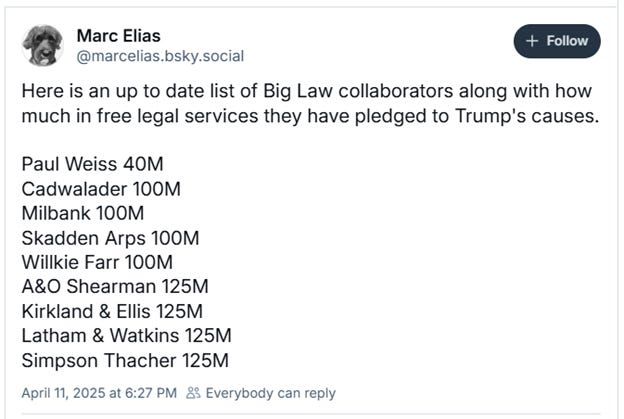Select the Kirkland & Ellis 125M line
Viewport: 624px width, 419px height.
click(112, 312)
